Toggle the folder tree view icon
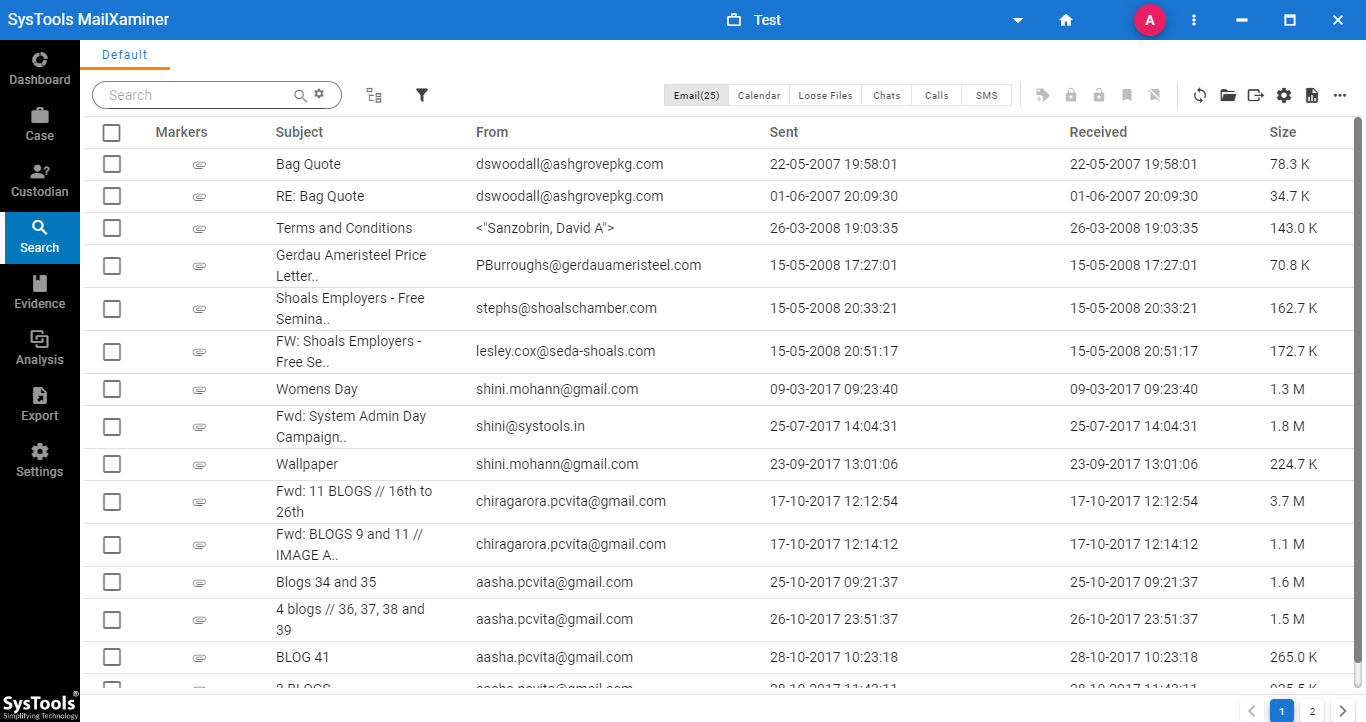The image size is (1366, 722). [x=374, y=95]
